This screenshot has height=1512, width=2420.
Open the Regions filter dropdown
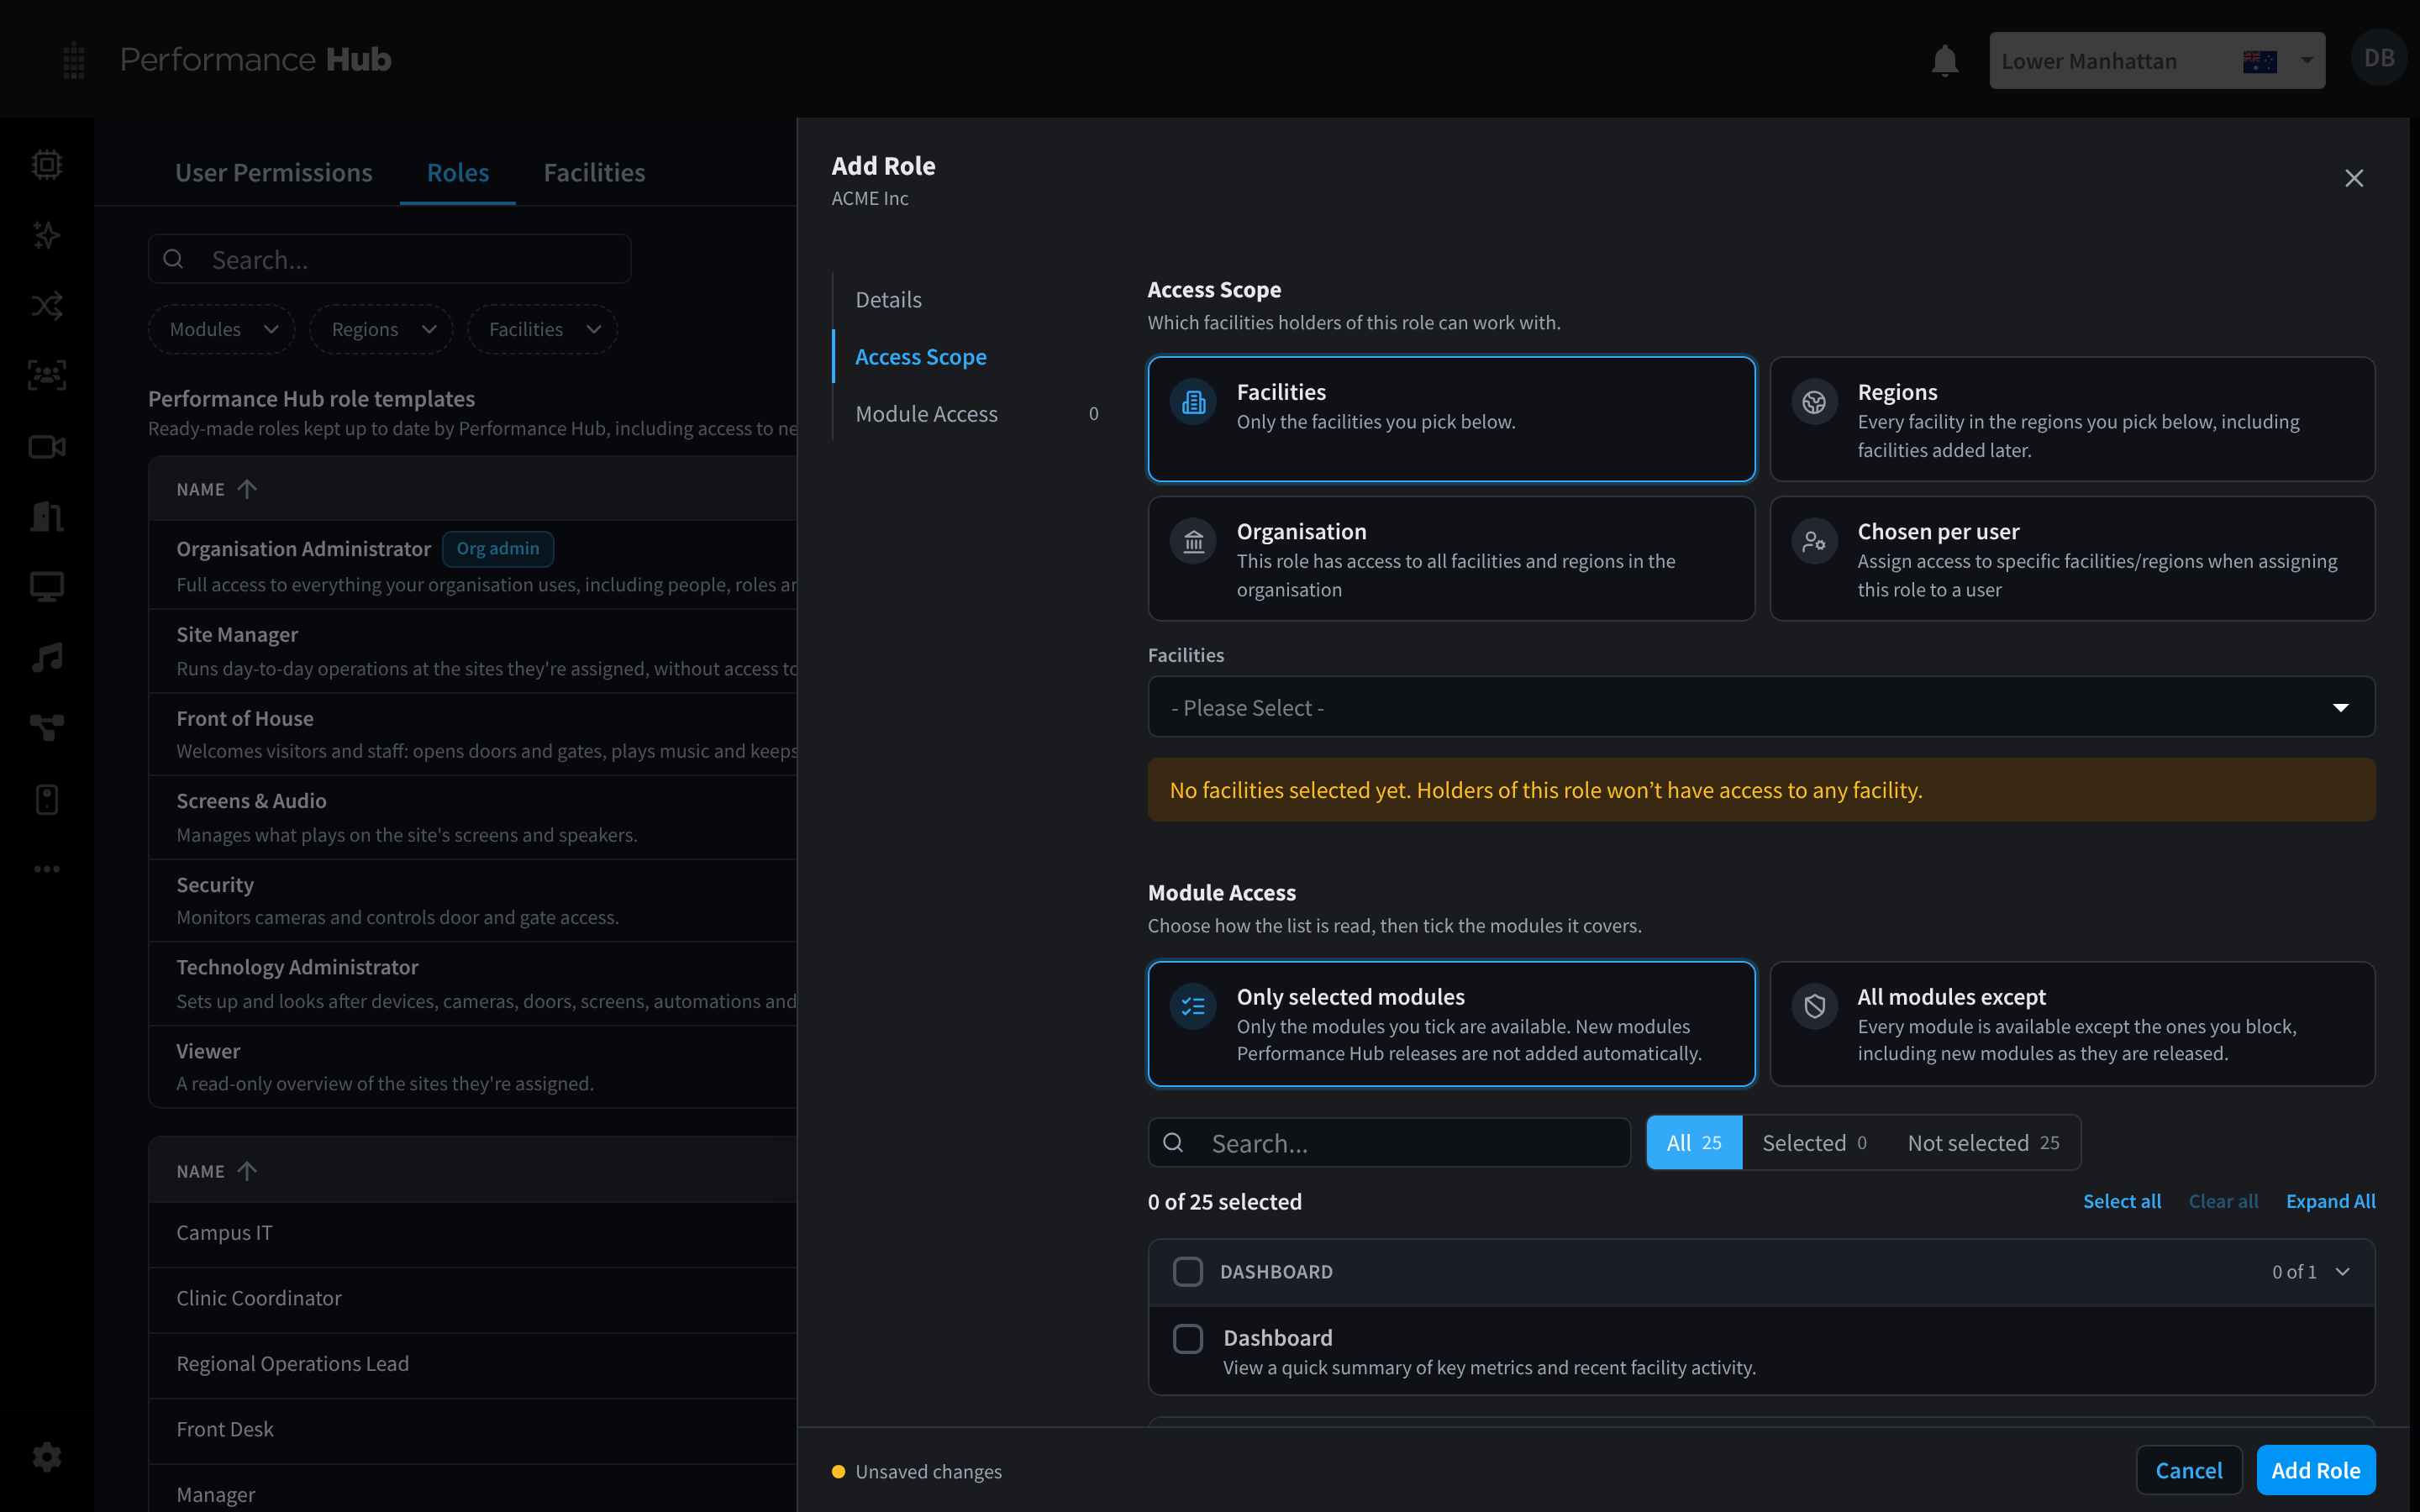coord(381,329)
